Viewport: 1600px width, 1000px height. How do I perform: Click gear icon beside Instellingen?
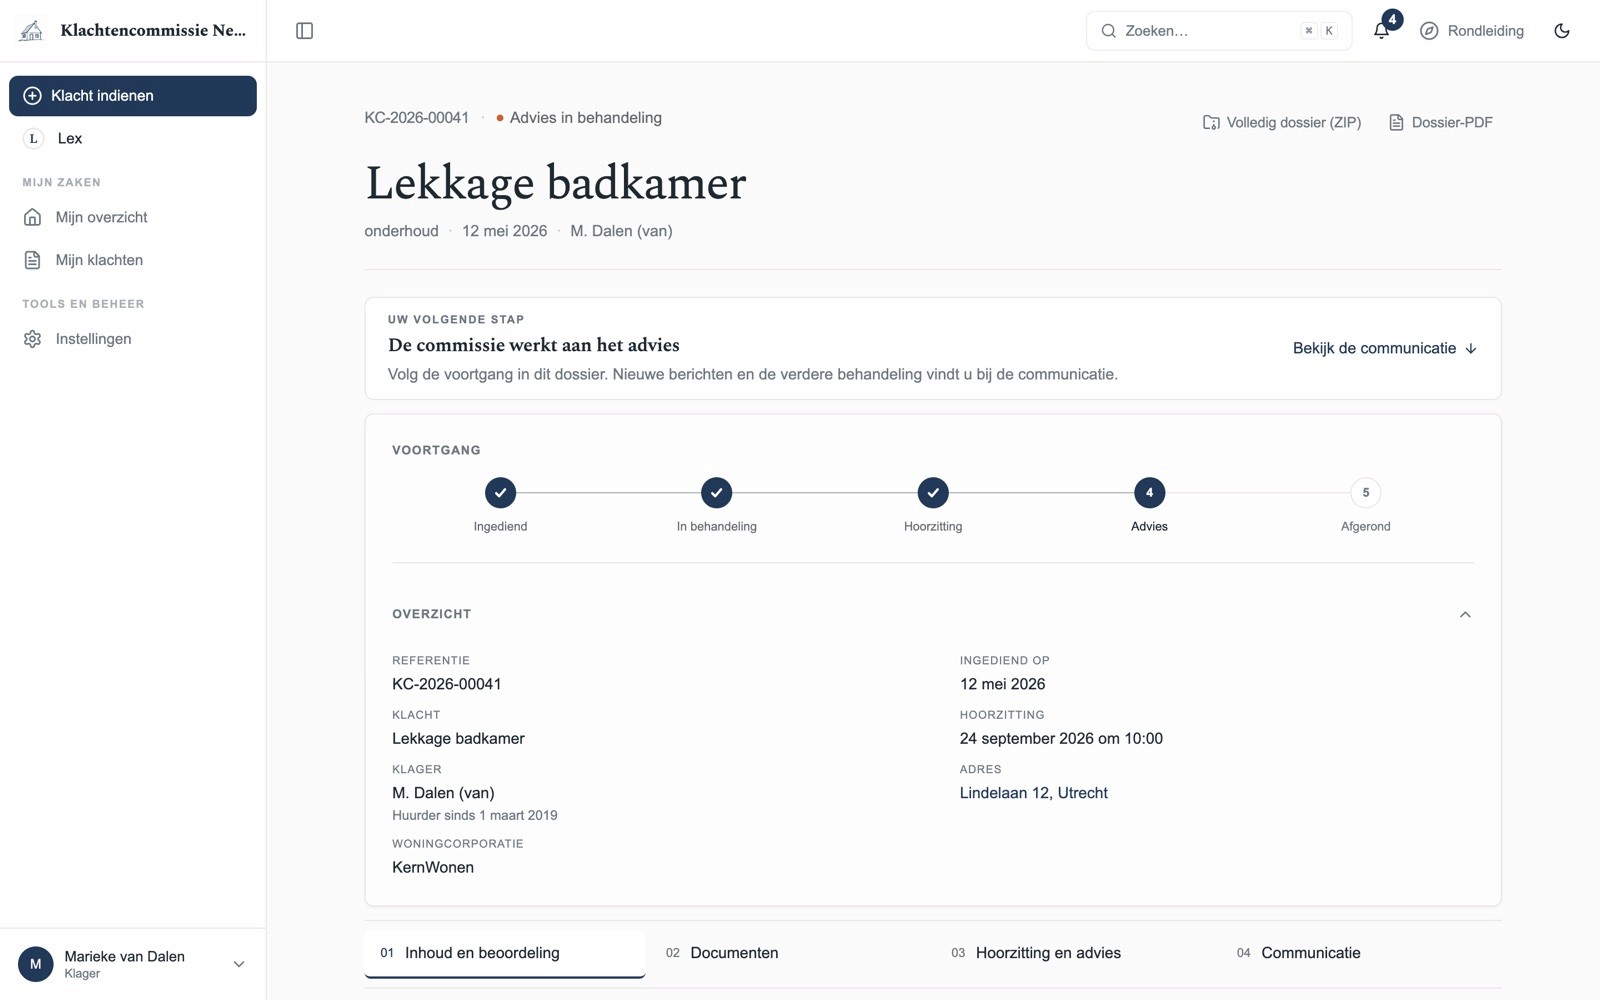[33, 339]
